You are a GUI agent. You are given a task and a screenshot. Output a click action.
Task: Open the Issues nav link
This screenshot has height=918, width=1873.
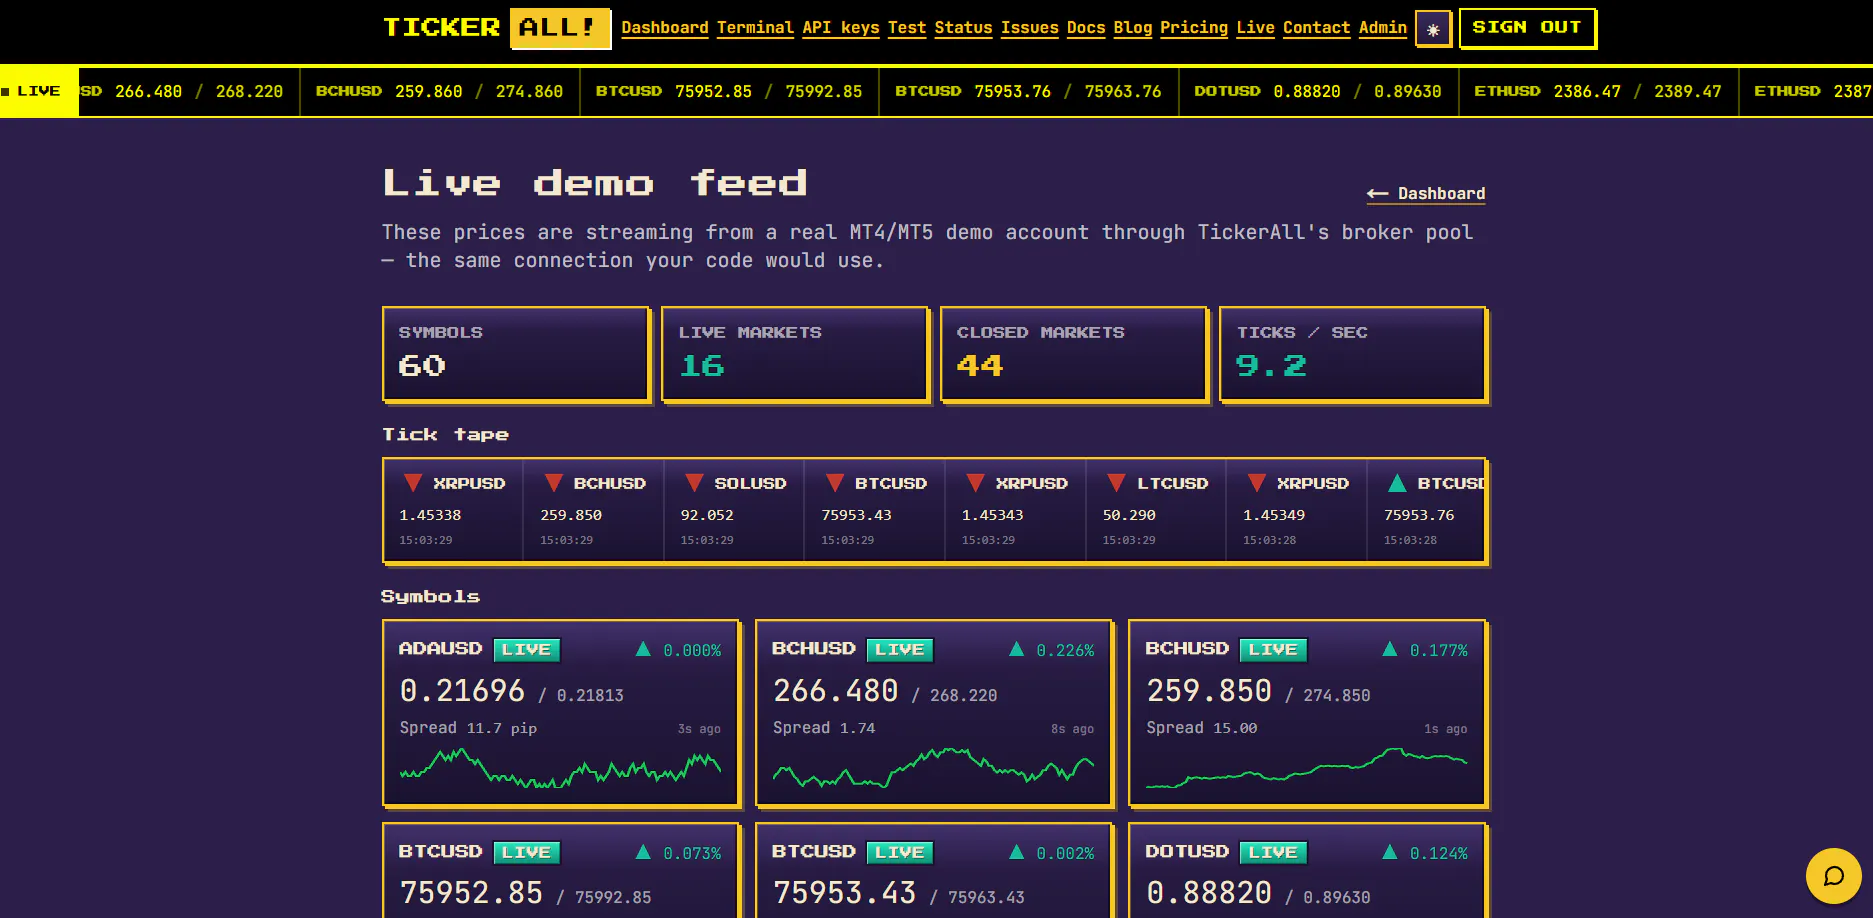1030,28
